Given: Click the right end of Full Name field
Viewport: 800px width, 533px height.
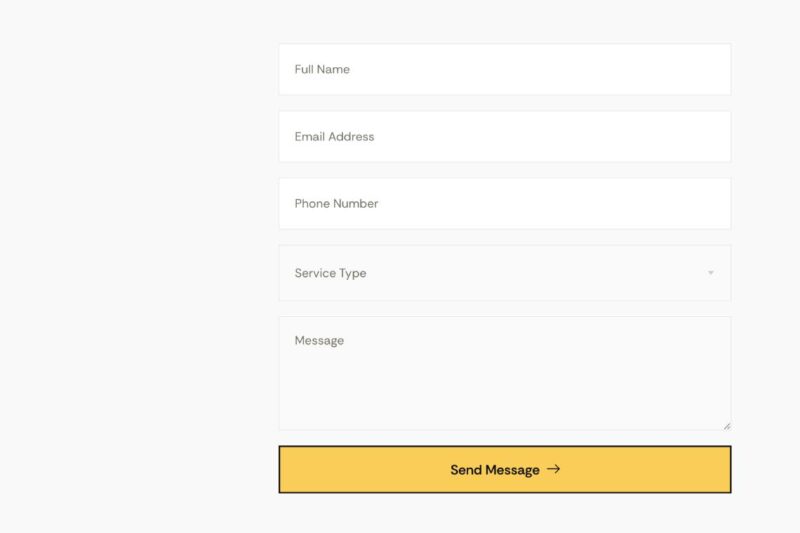Looking at the screenshot, I should [710, 69].
